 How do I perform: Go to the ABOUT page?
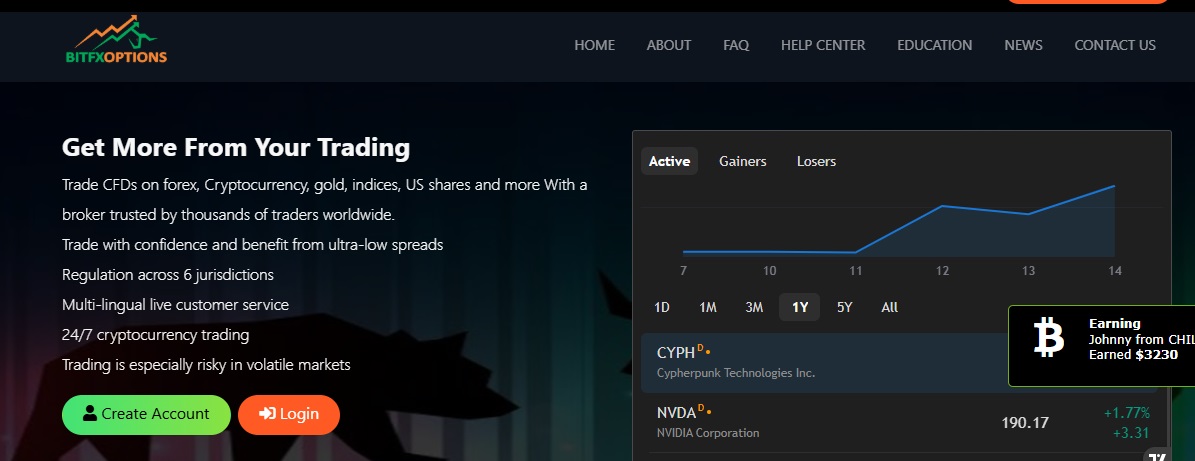pos(669,45)
